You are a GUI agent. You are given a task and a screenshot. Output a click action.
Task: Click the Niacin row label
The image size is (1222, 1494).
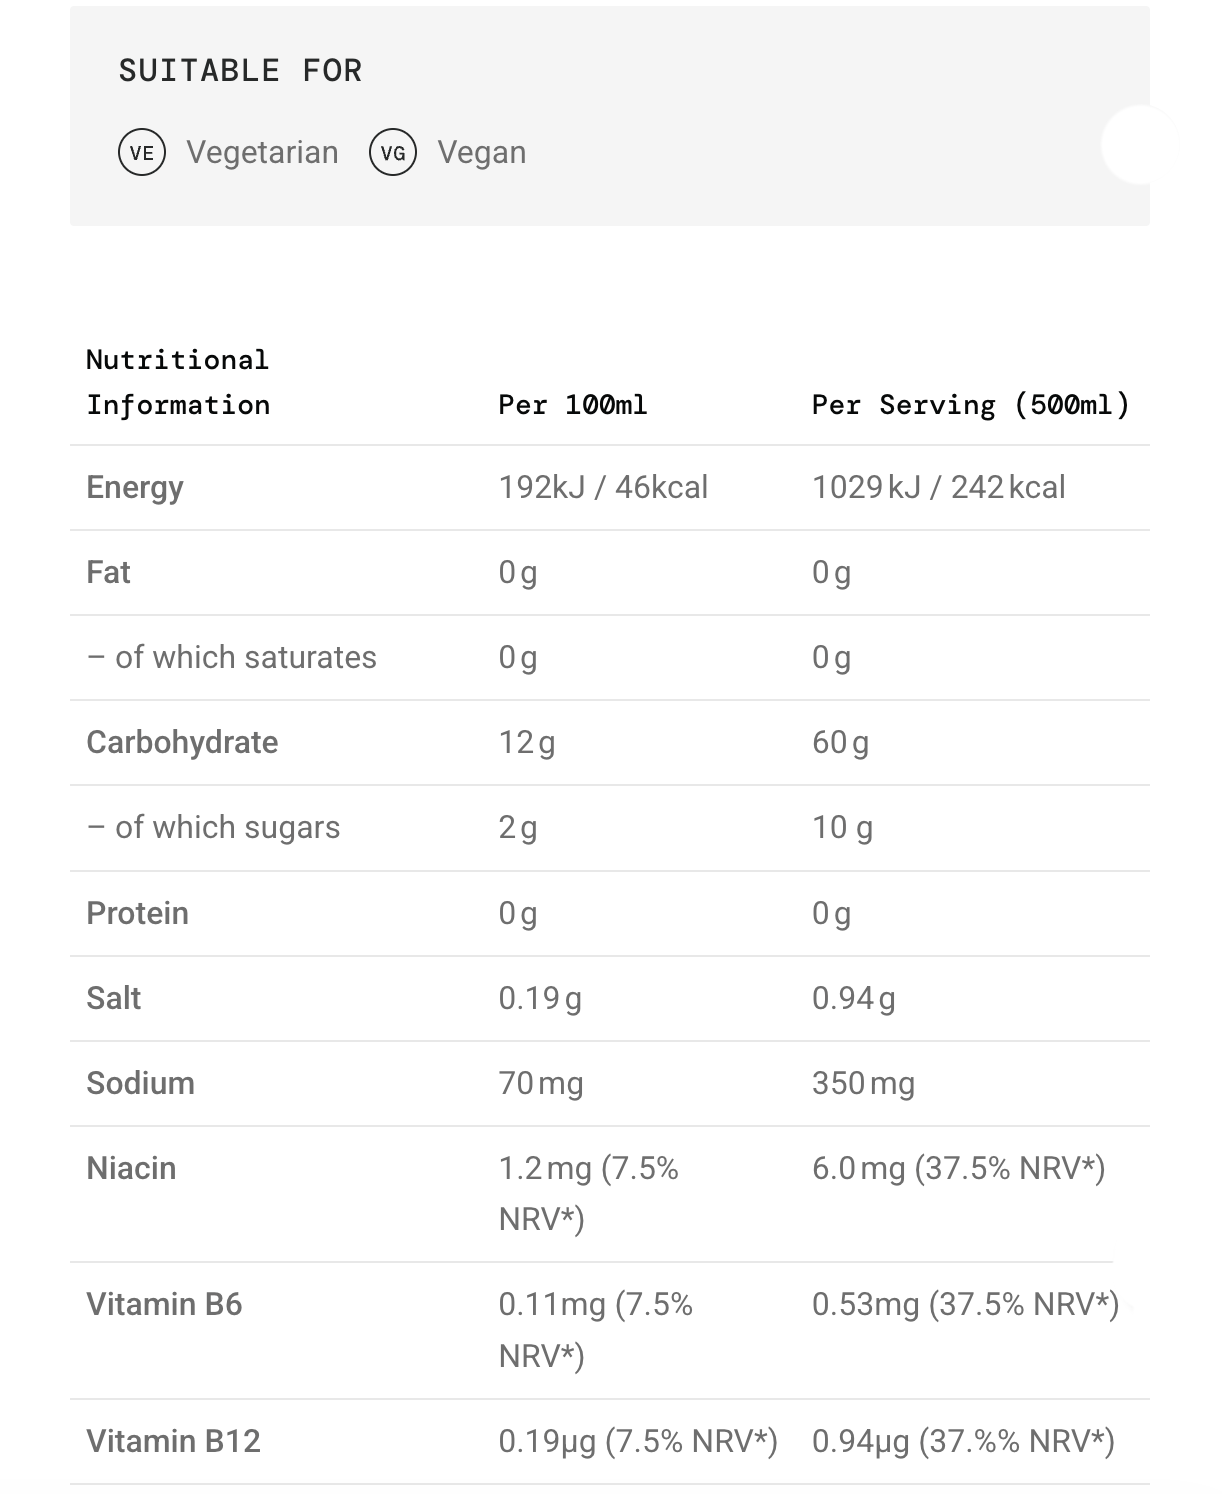click(131, 1169)
